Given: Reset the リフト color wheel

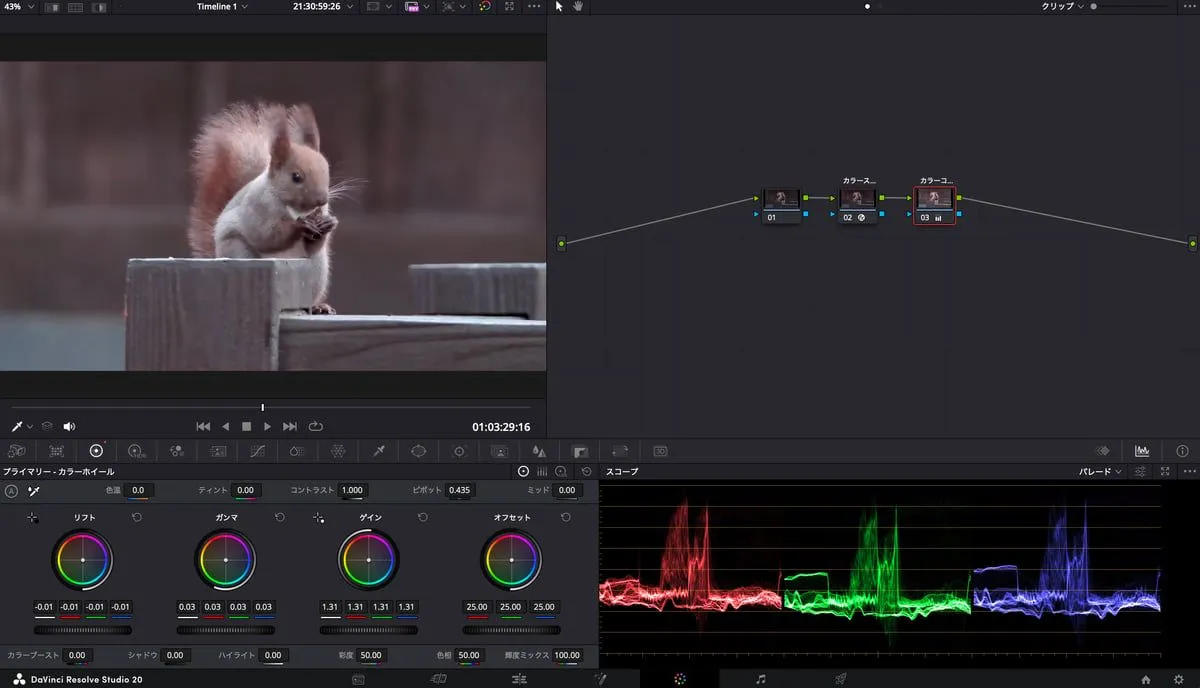Looking at the screenshot, I should pos(137,517).
